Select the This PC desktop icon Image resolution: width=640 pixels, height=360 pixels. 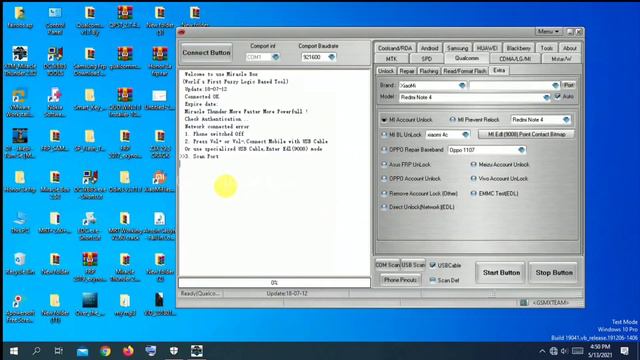click(20, 222)
